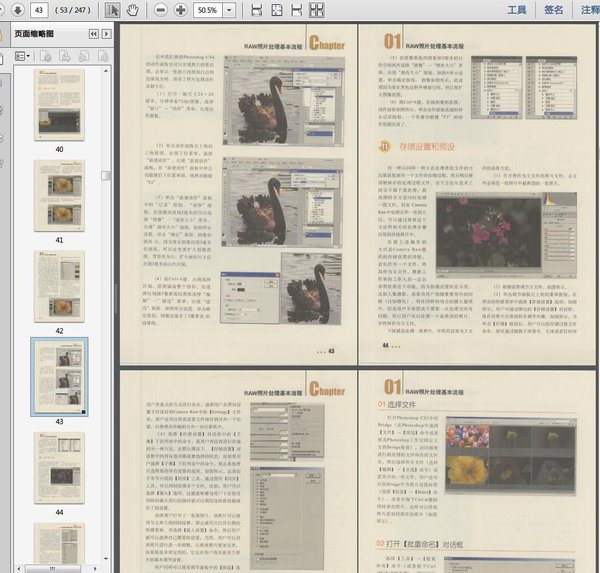The height and width of the screenshot is (573, 600).
Task: Go to next page arrow button
Action: tap(18, 9)
